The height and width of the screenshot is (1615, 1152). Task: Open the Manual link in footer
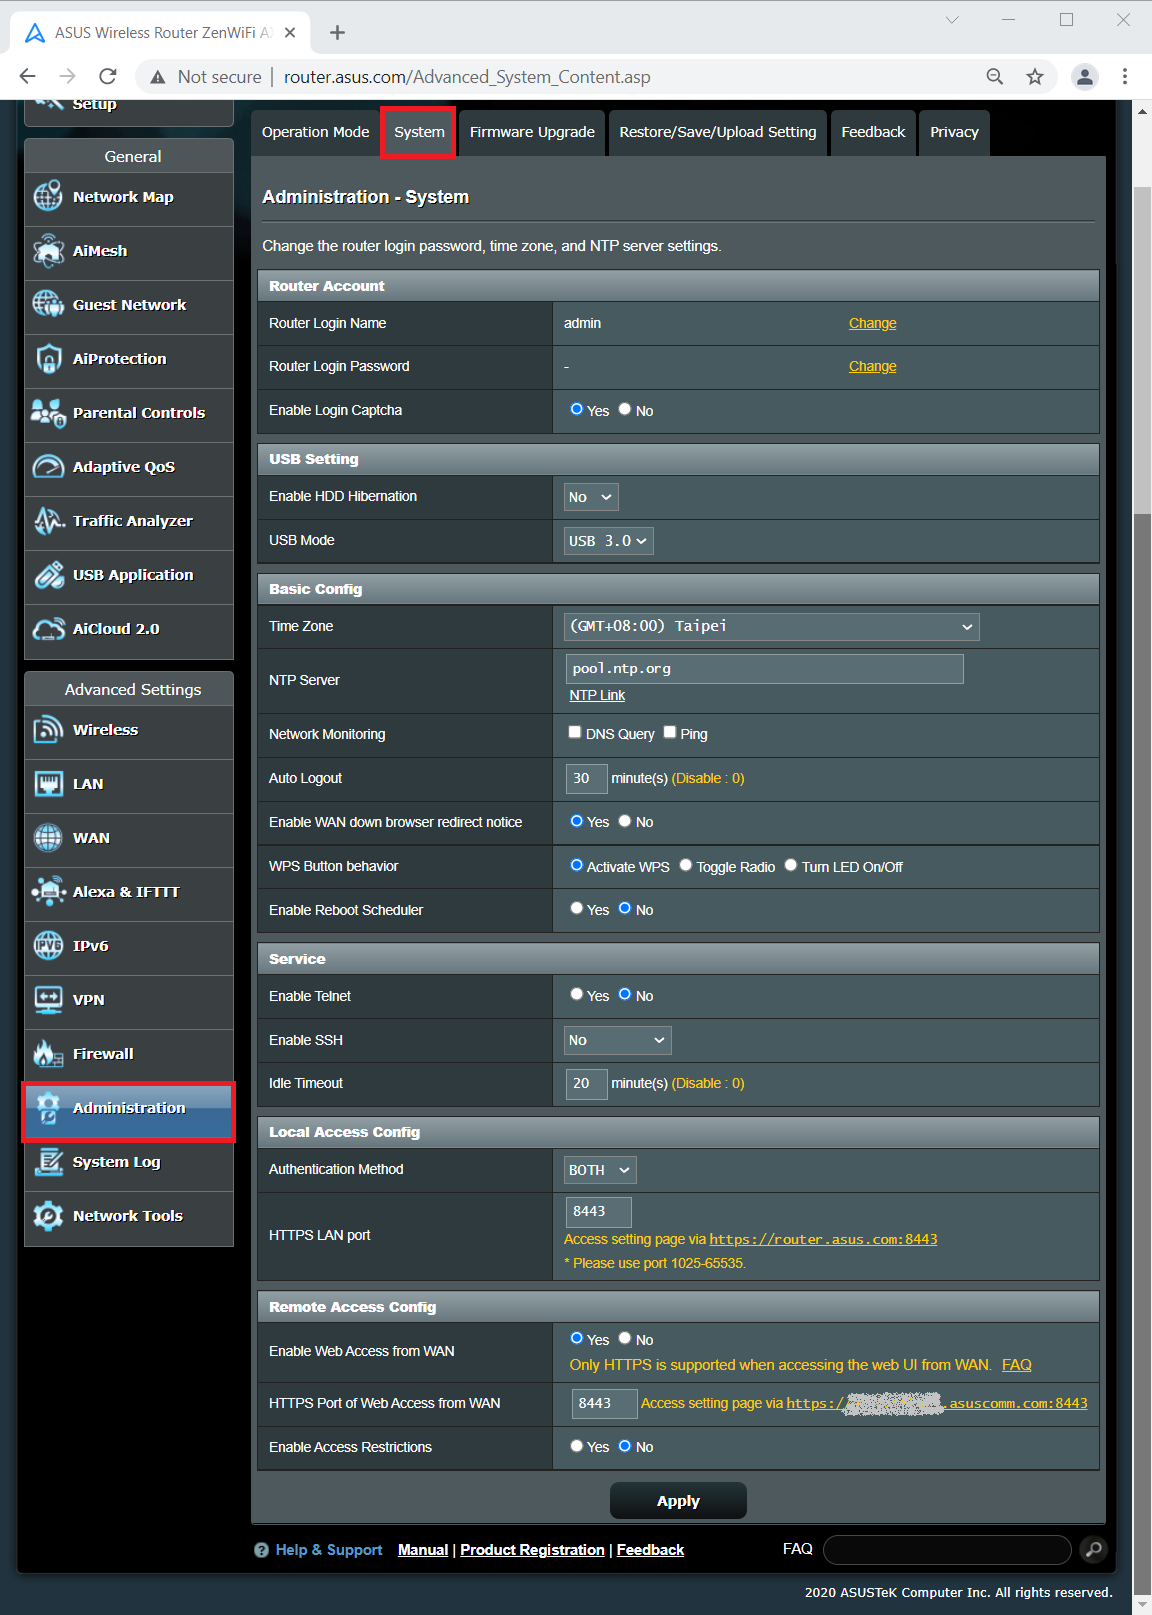pyautogui.click(x=423, y=1549)
